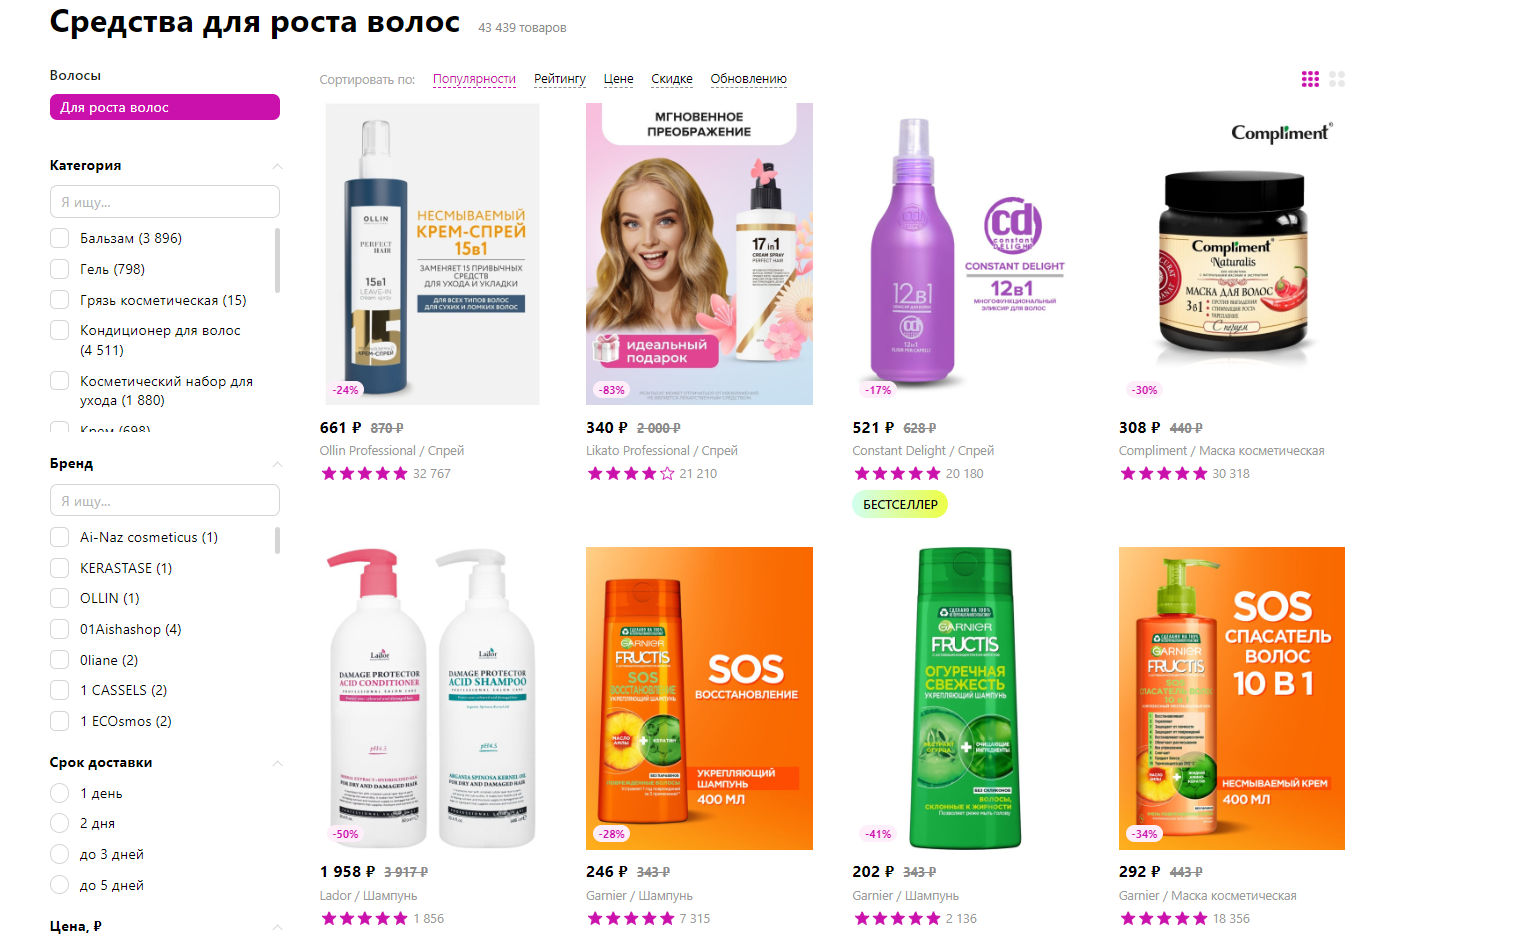Select до 3 дней delivery radio button
1532x940 pixels.
[x=60, y=854]
